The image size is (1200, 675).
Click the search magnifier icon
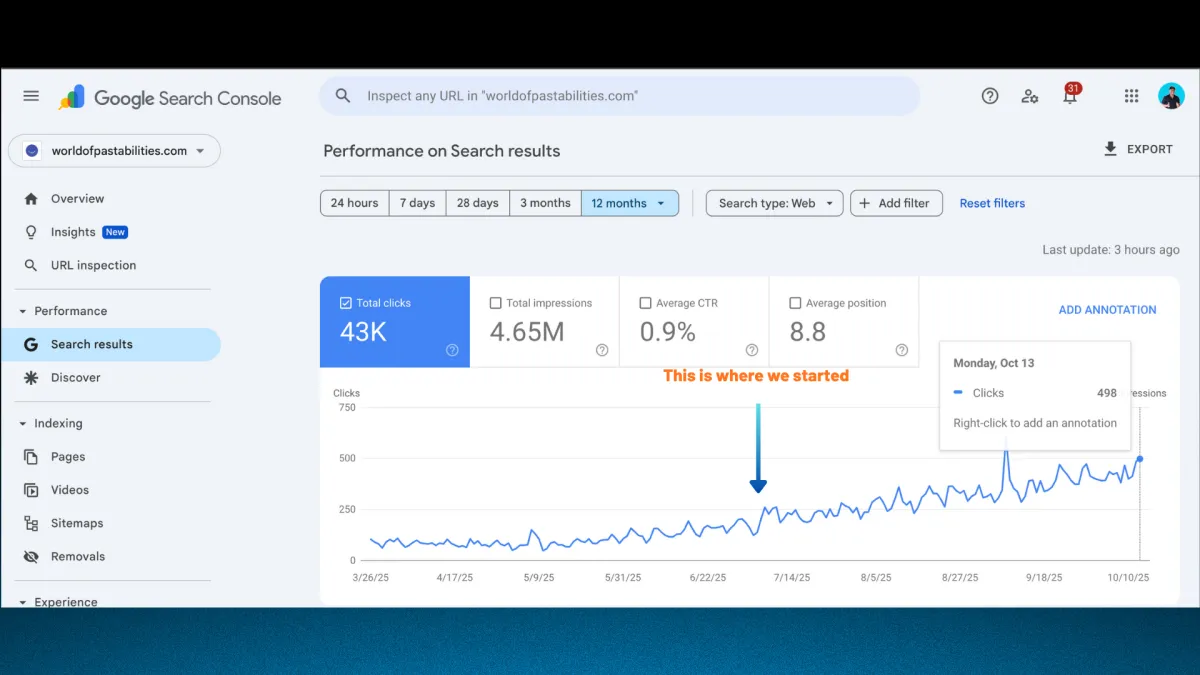point(343,96)
